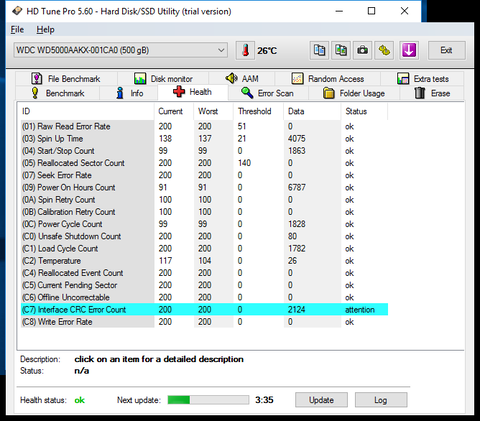Click the yellow options wrench icon

pyautogui.click(x=384, y=51)
